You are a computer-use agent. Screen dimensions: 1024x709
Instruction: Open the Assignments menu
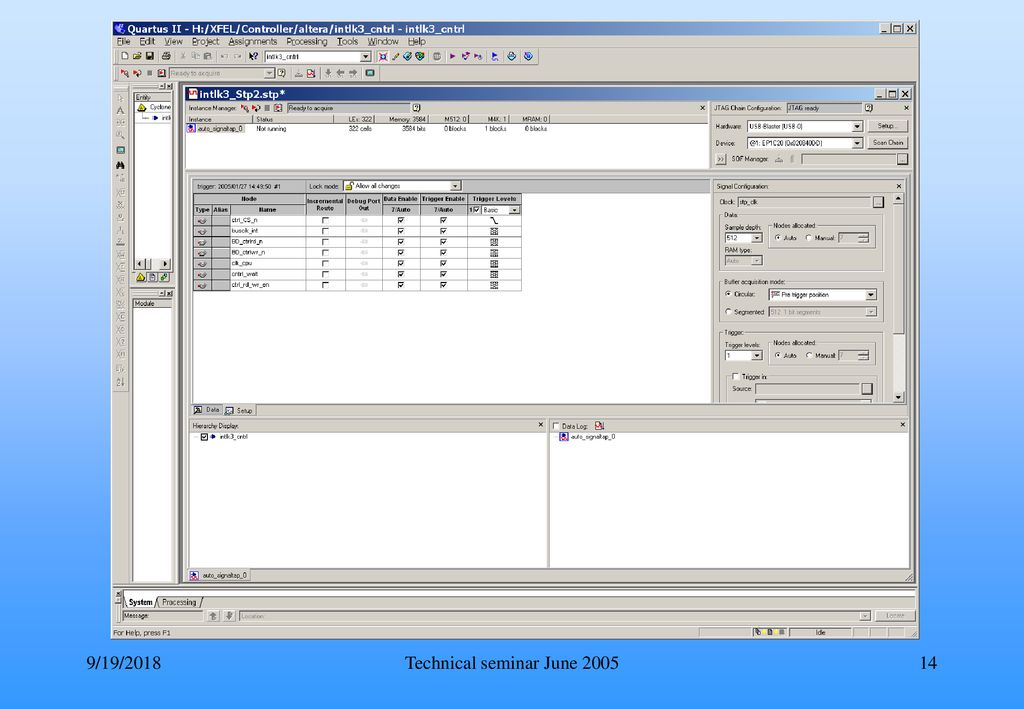(253, 41)
